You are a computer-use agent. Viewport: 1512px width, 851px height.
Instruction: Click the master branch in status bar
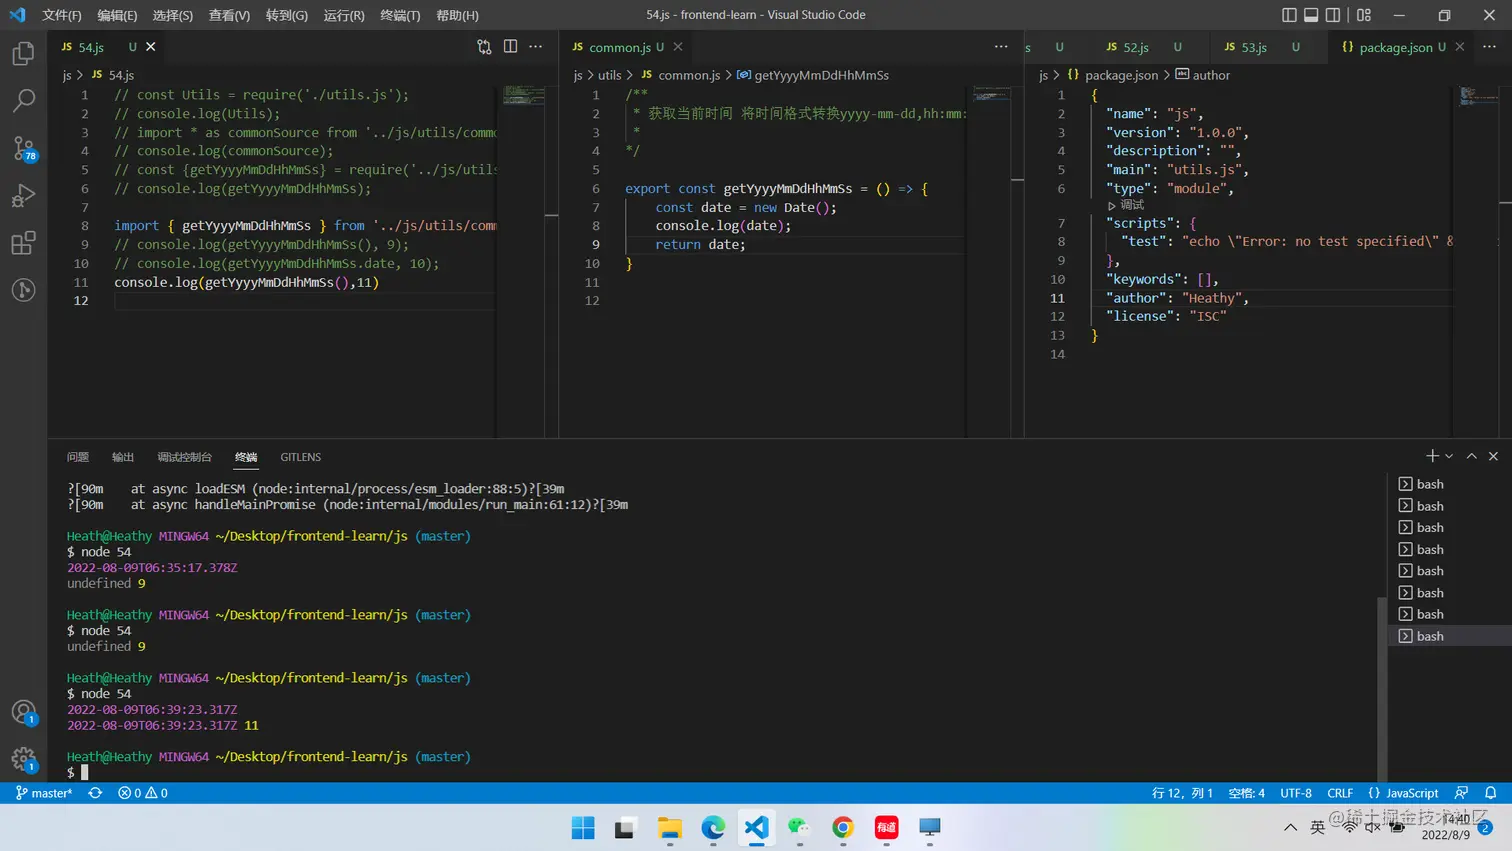tap(44, 793)
